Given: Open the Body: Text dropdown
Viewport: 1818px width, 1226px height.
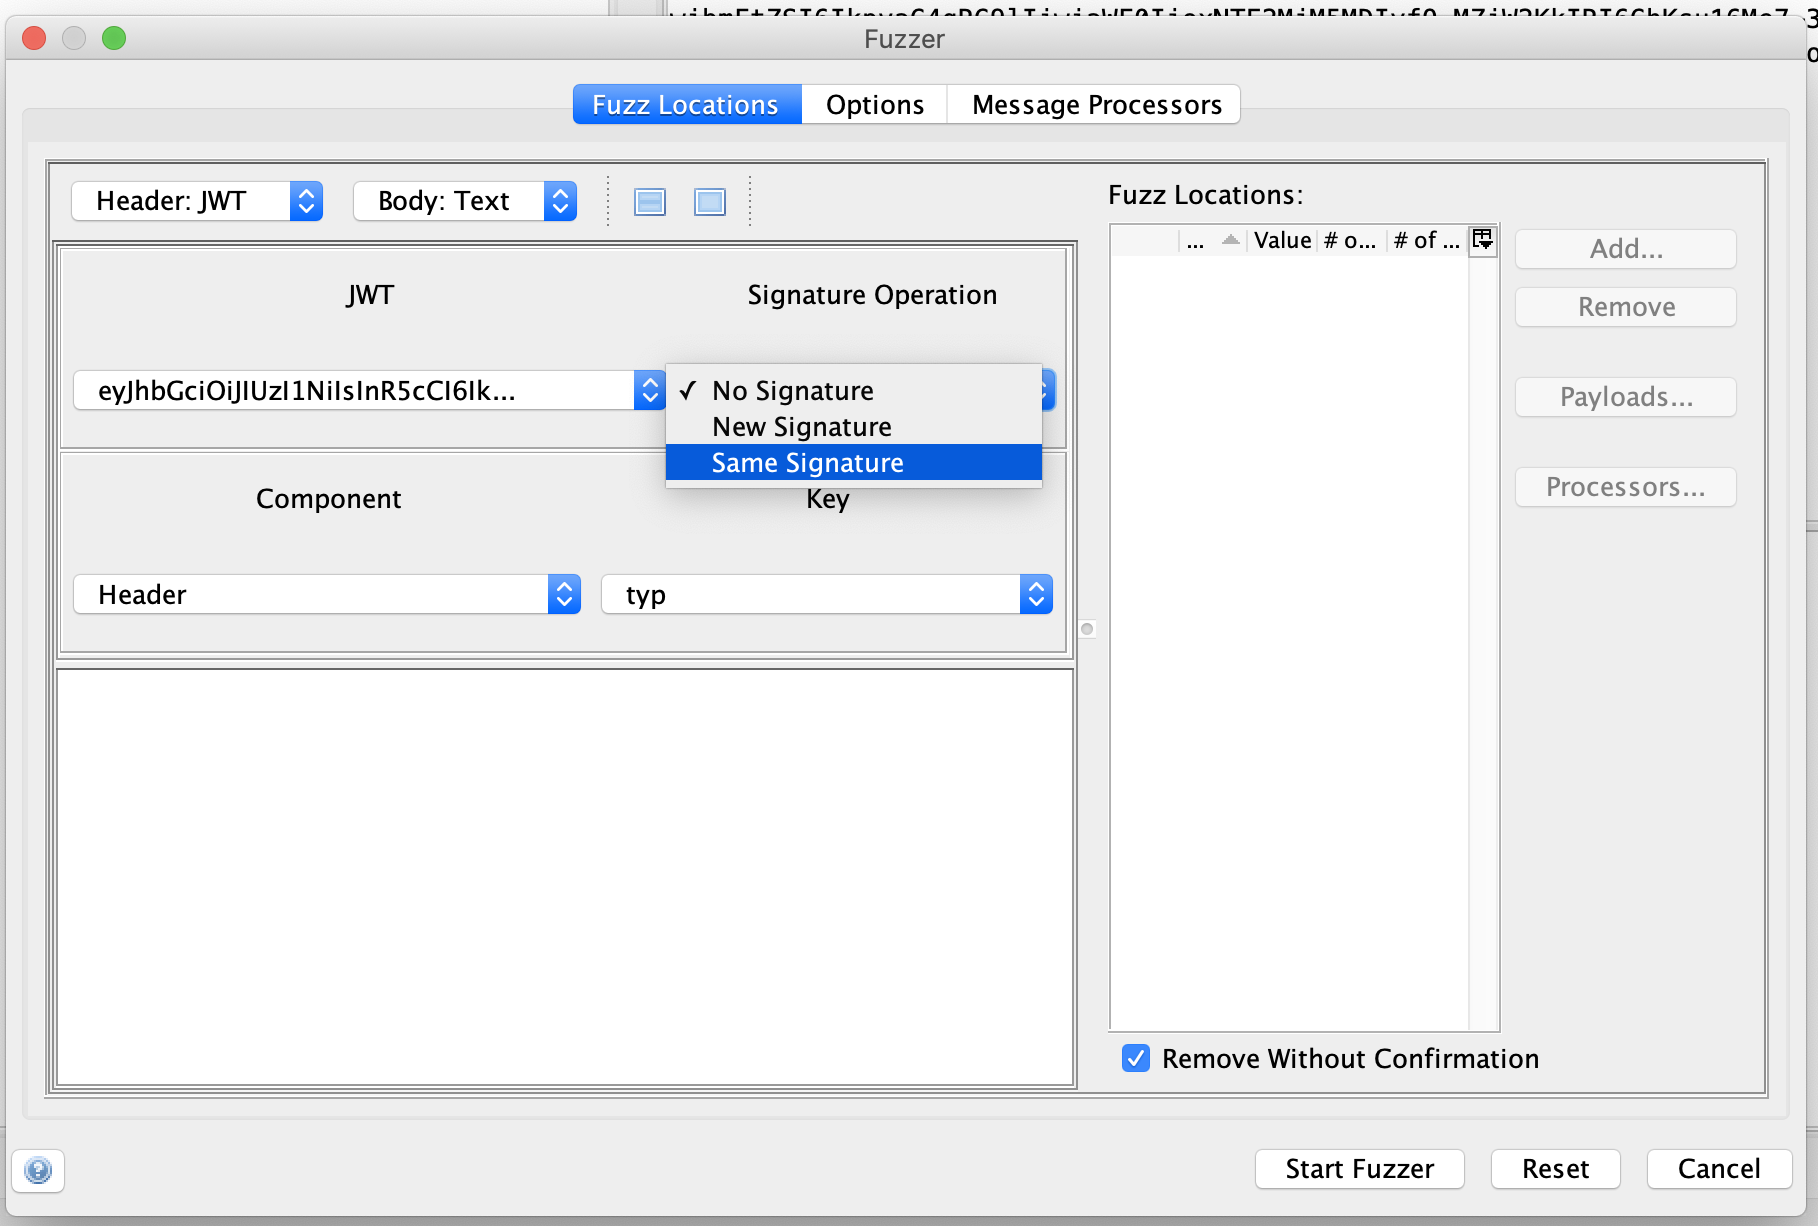Looking at the screenshot, I should (464, 201).
